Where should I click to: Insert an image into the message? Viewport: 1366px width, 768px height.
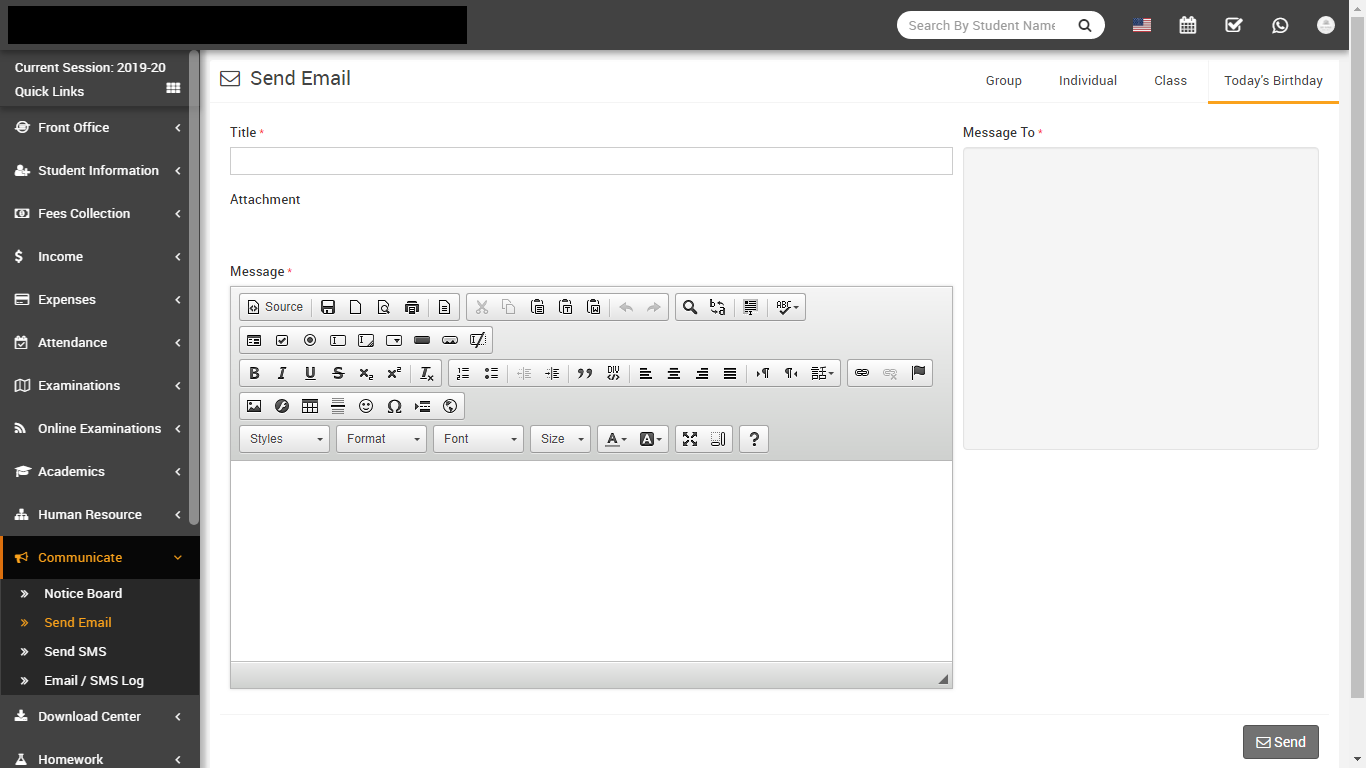[254, 406]
